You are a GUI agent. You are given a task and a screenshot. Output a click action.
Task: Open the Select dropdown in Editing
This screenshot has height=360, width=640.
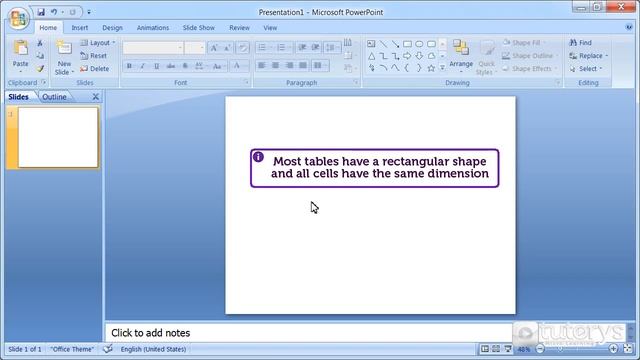click(585, 69)
